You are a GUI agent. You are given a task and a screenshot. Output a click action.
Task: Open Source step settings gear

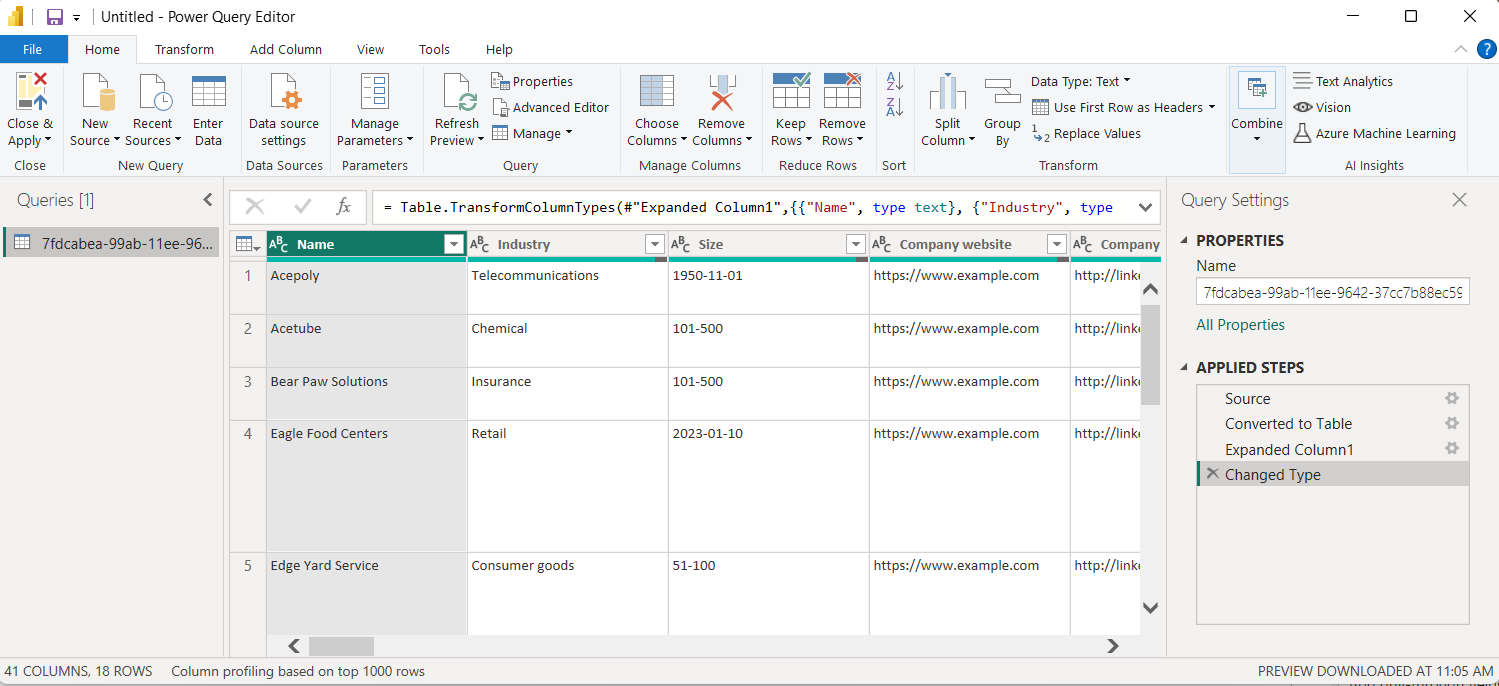pyautogui.click(x=1452, y=398)
